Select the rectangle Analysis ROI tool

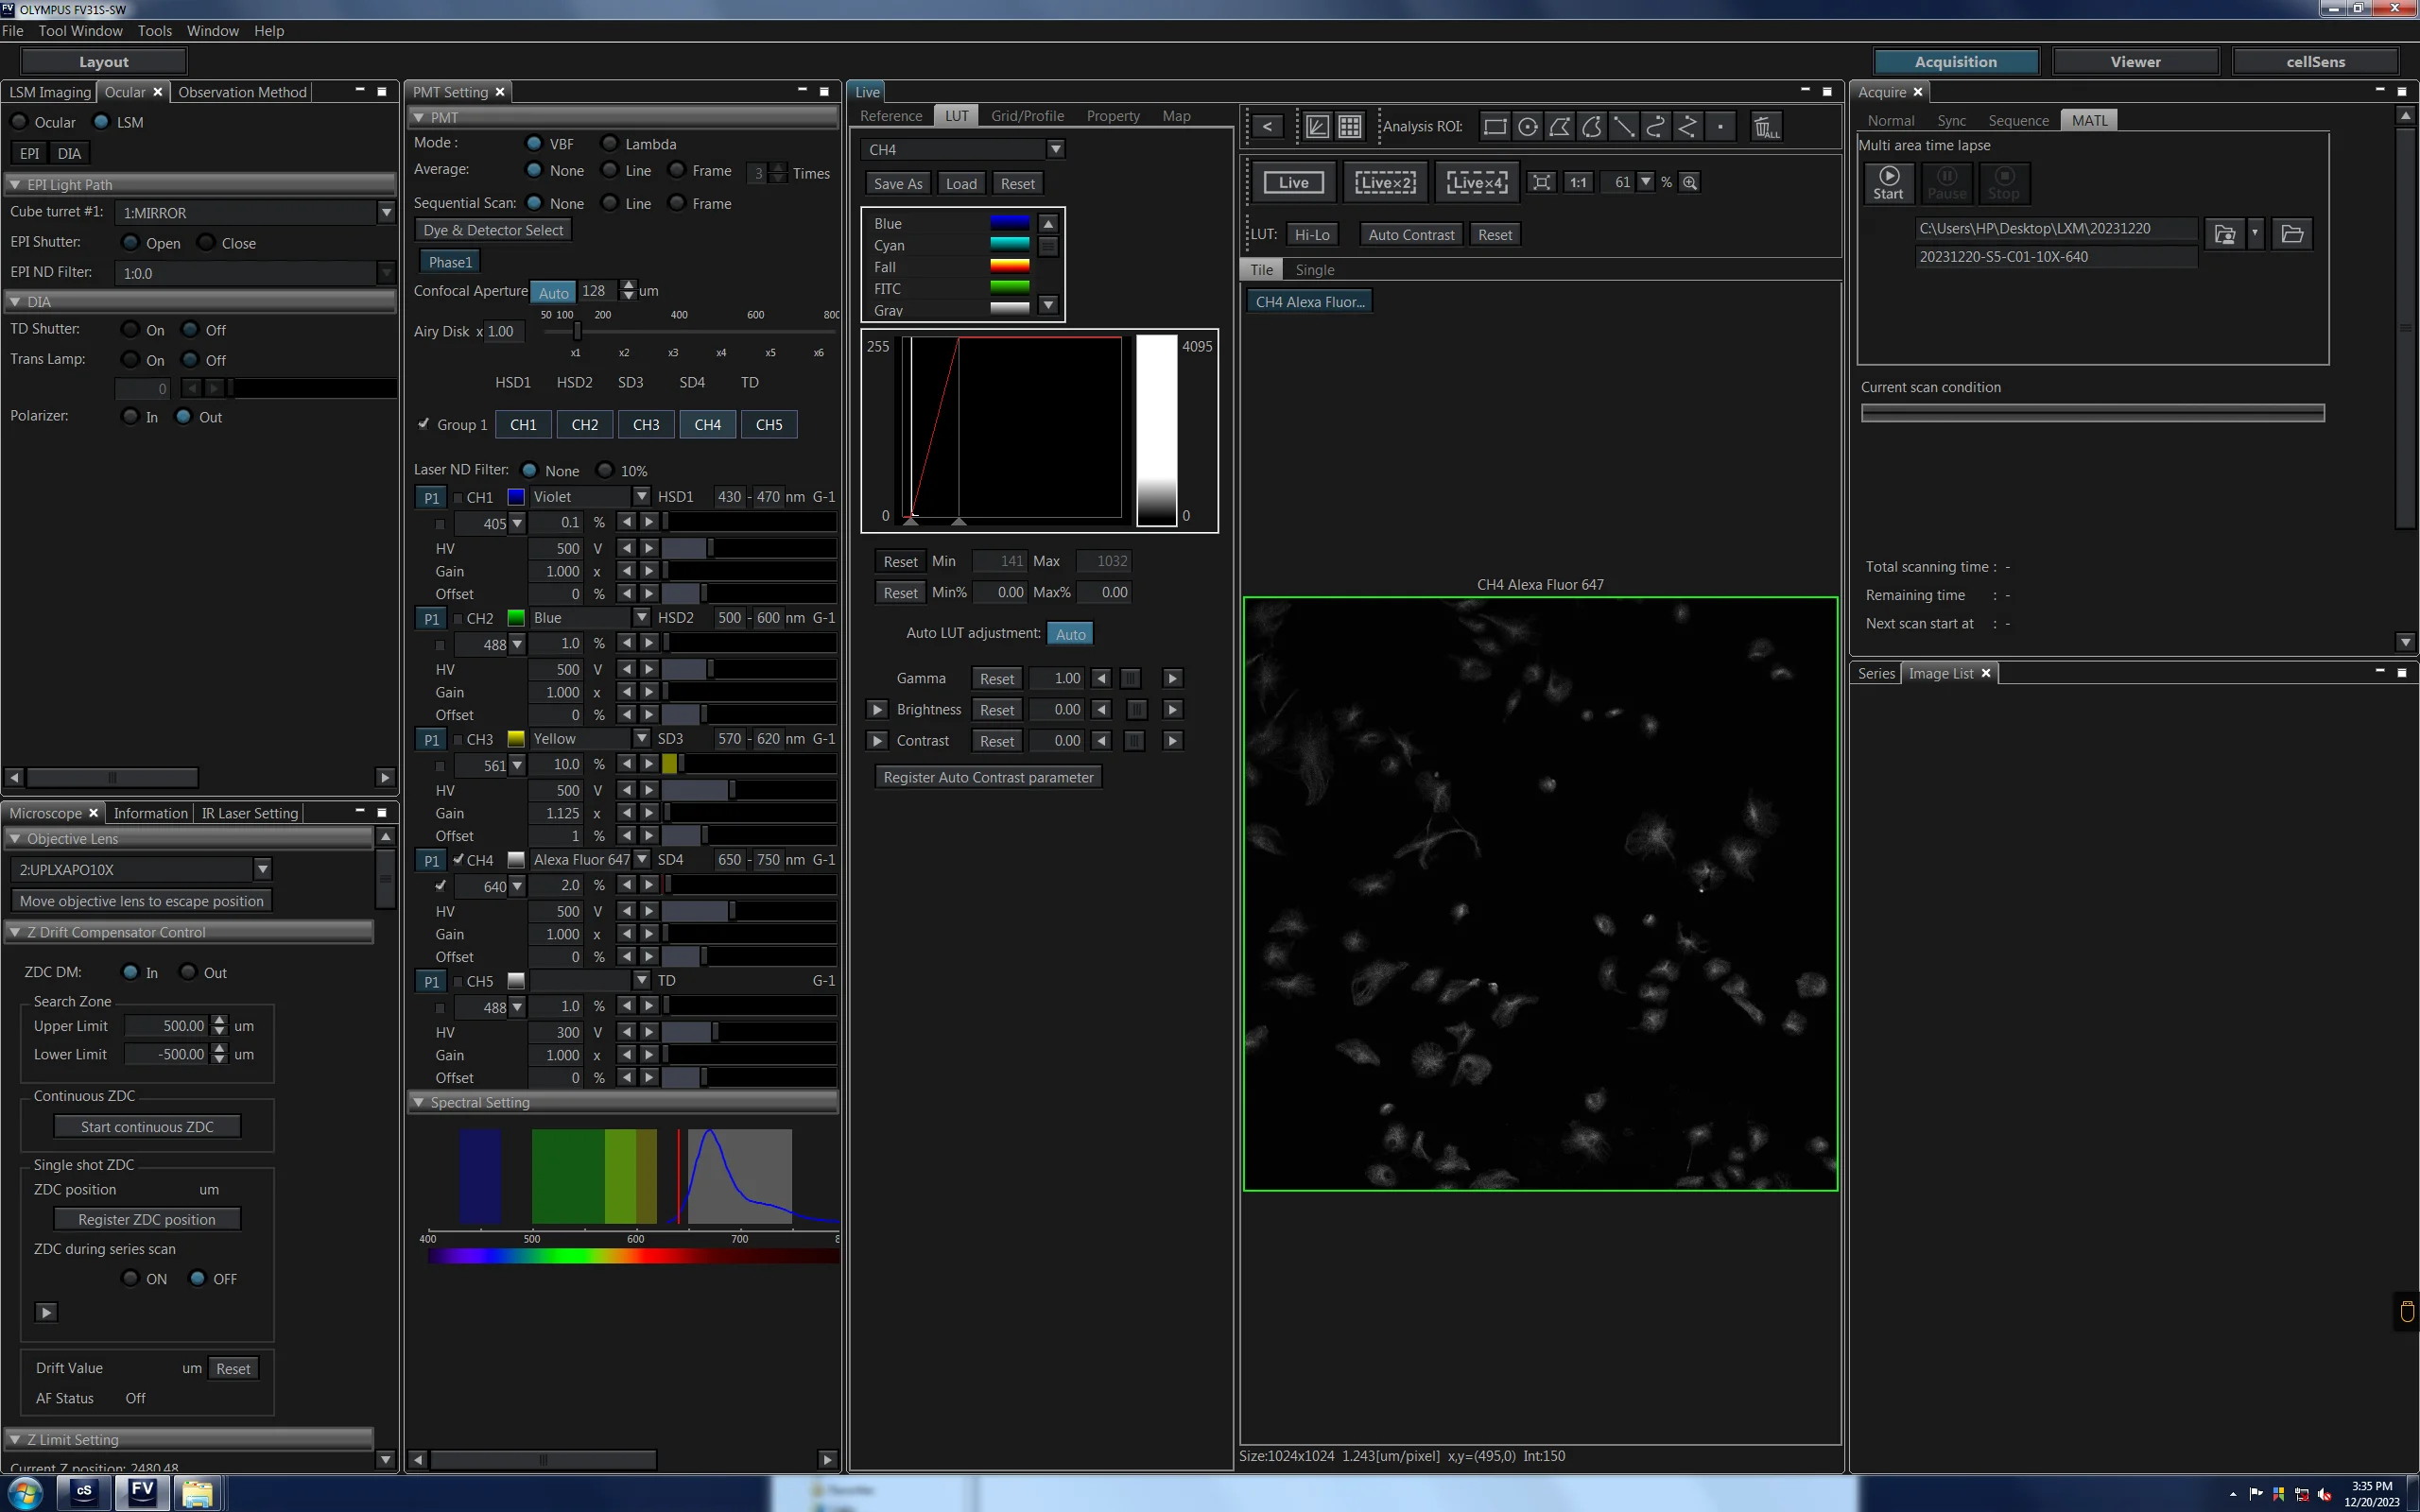pos(1495,127)
